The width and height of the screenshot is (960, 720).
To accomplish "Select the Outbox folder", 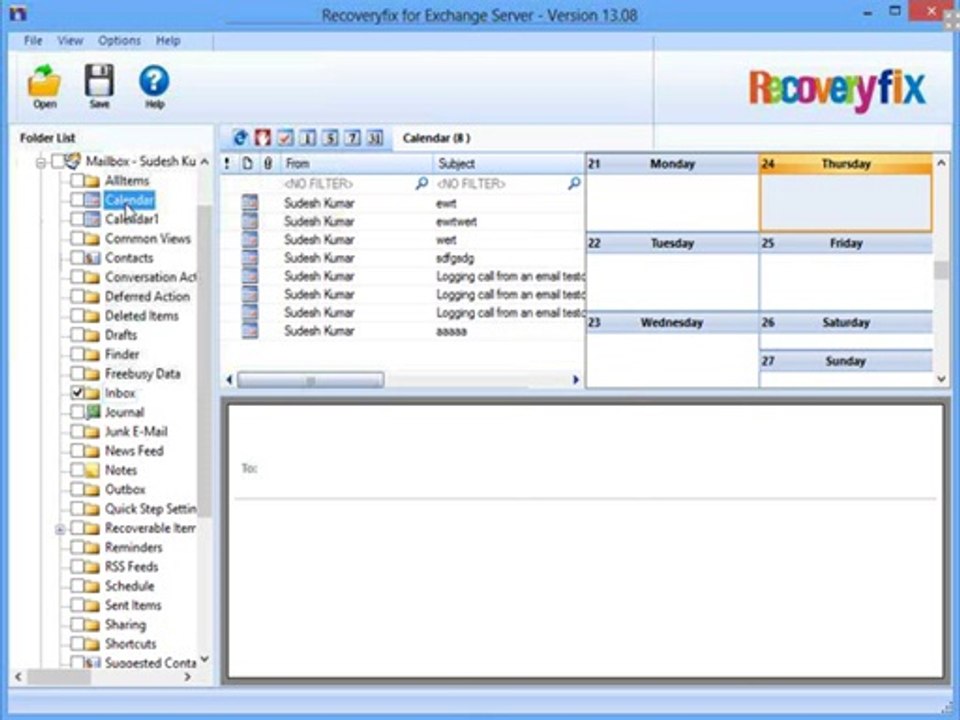I will pos(125,489).
